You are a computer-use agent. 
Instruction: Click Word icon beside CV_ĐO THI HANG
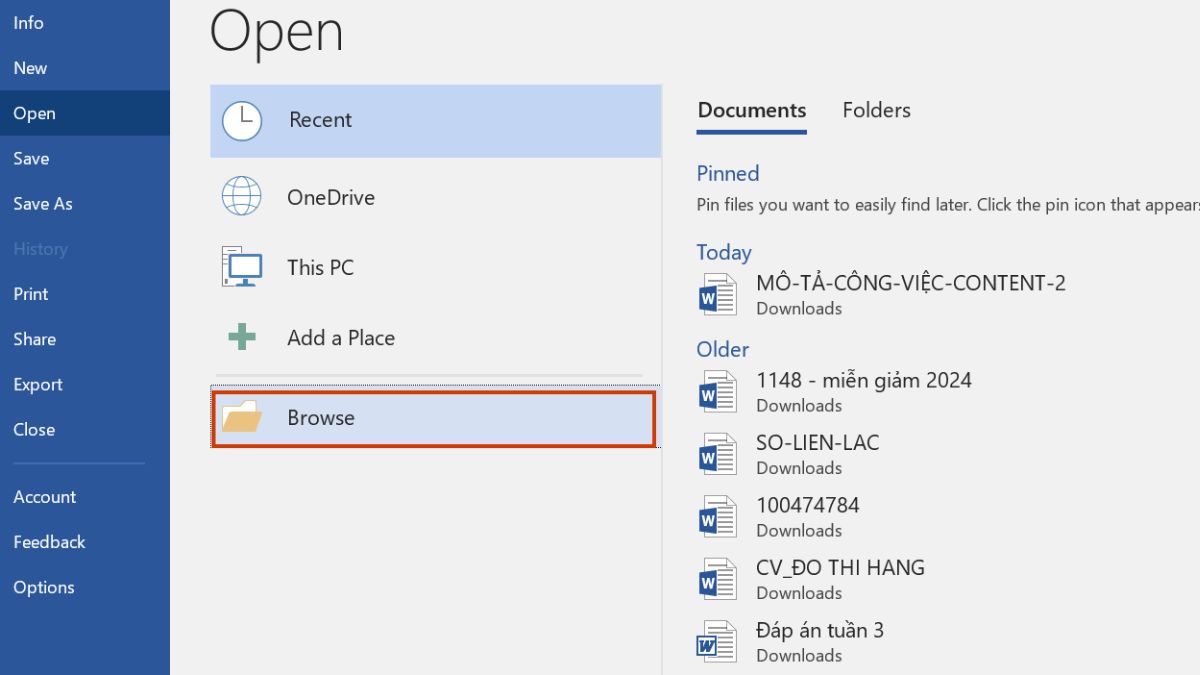point(717,579)
